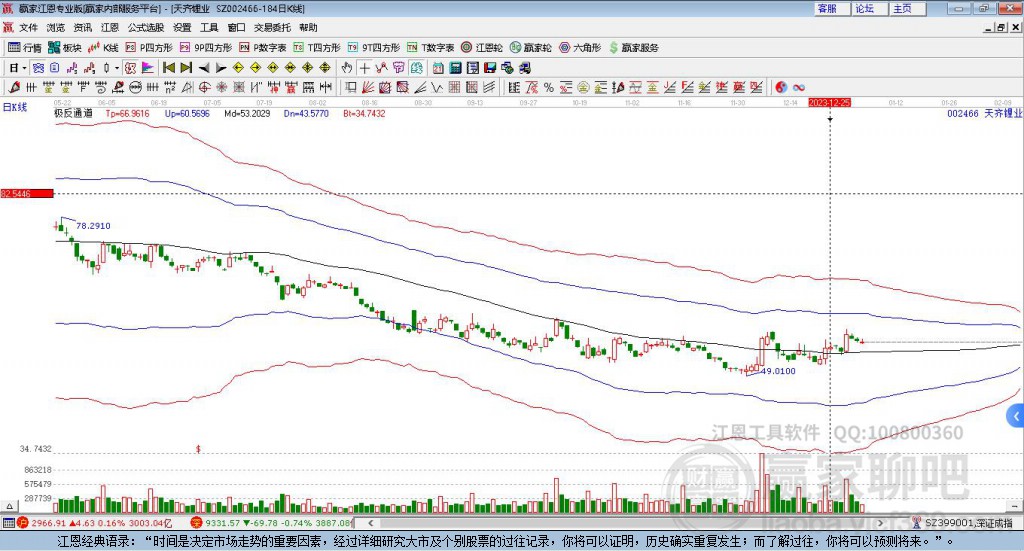Image resolution: width=1024 pixels, height=551 pixels.
Task: Open 赢家服务 with the dollar icon
Action: [x=634, y=47]
